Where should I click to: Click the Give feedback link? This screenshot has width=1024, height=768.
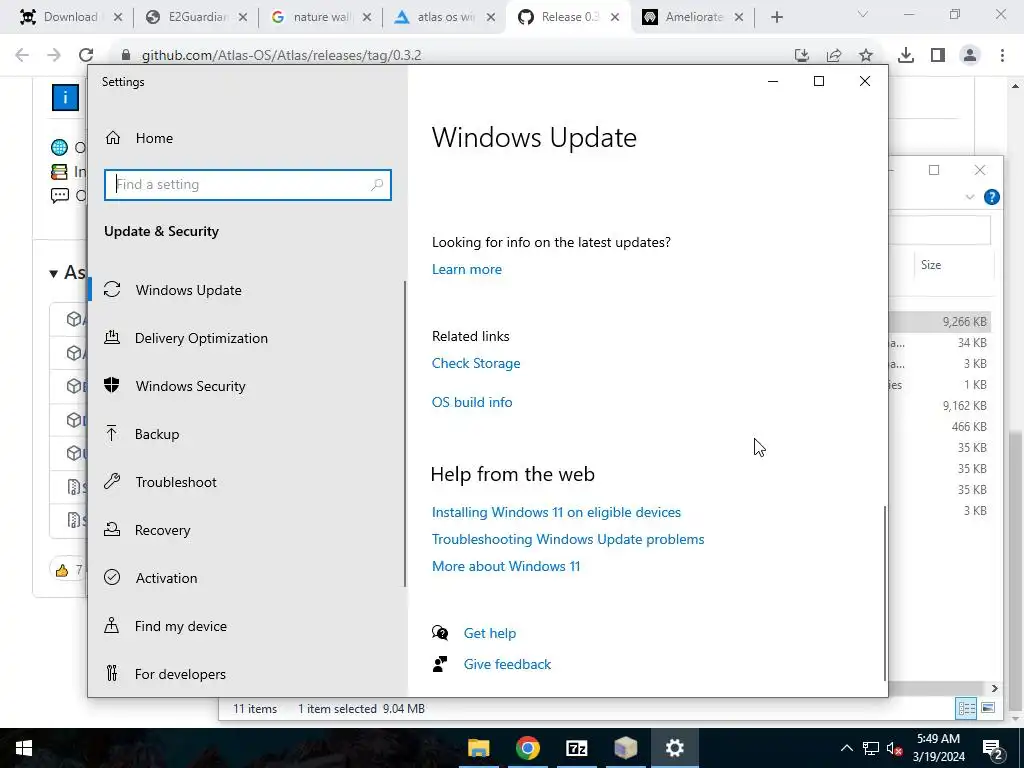pos(507,664)
